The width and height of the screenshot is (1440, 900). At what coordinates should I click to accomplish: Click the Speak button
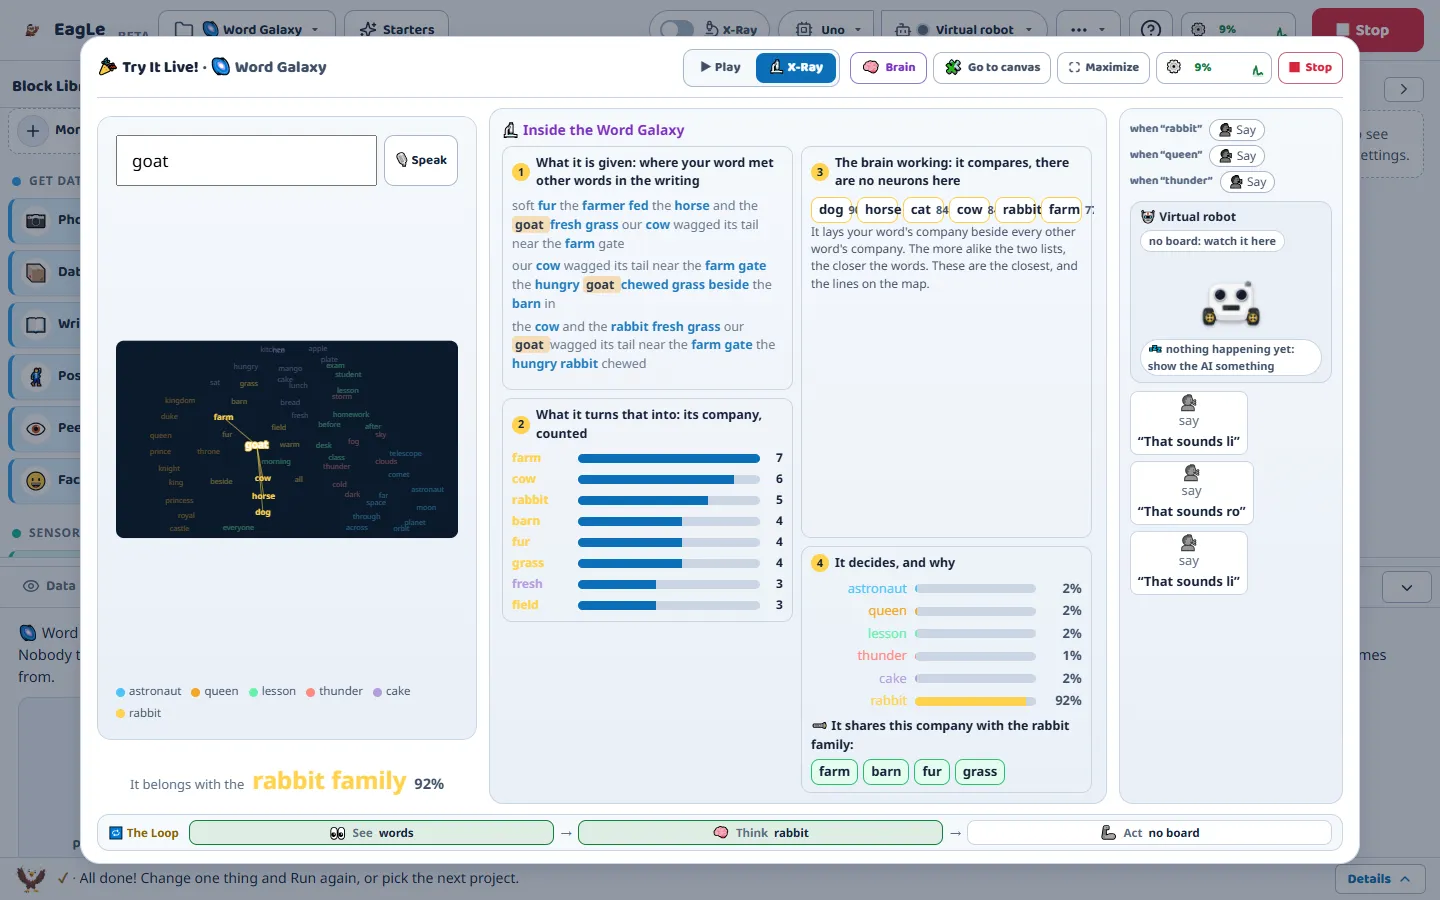coord(421,160)
